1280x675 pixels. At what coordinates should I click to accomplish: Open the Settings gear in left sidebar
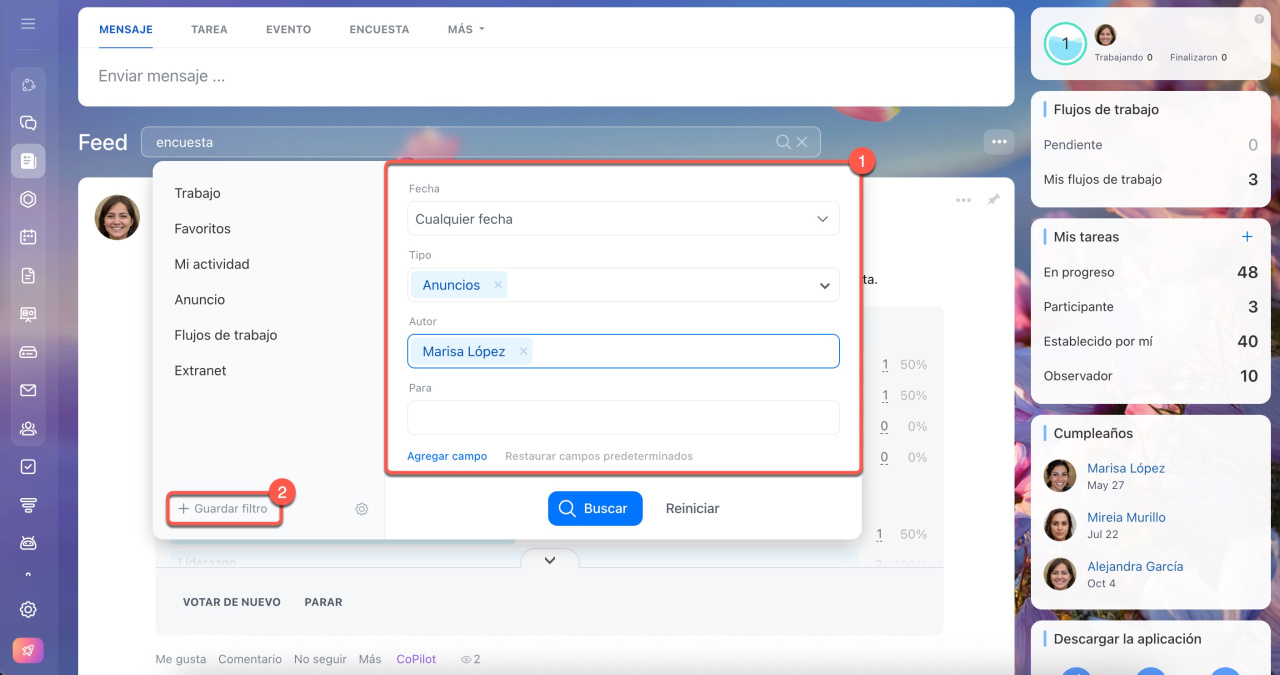pos(28,609)
